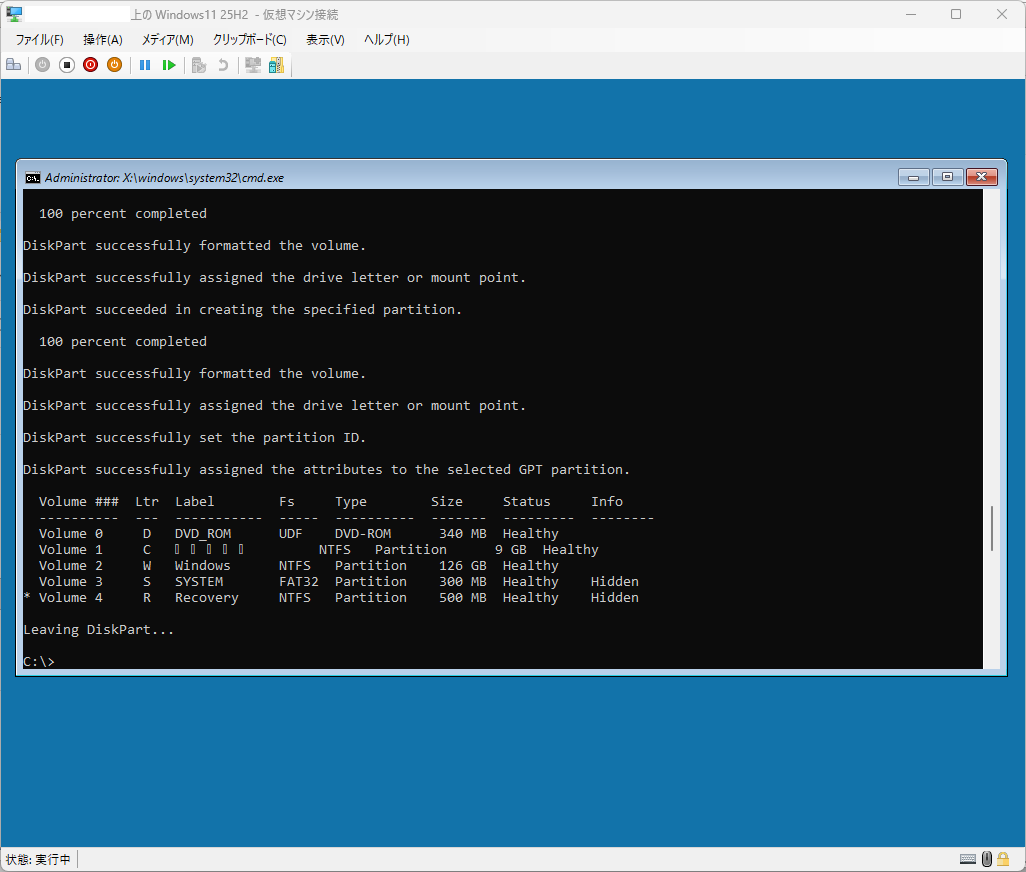Click the 'Volume 2' row text
This screenshot has width=1026, height=872.
(71, 566)
